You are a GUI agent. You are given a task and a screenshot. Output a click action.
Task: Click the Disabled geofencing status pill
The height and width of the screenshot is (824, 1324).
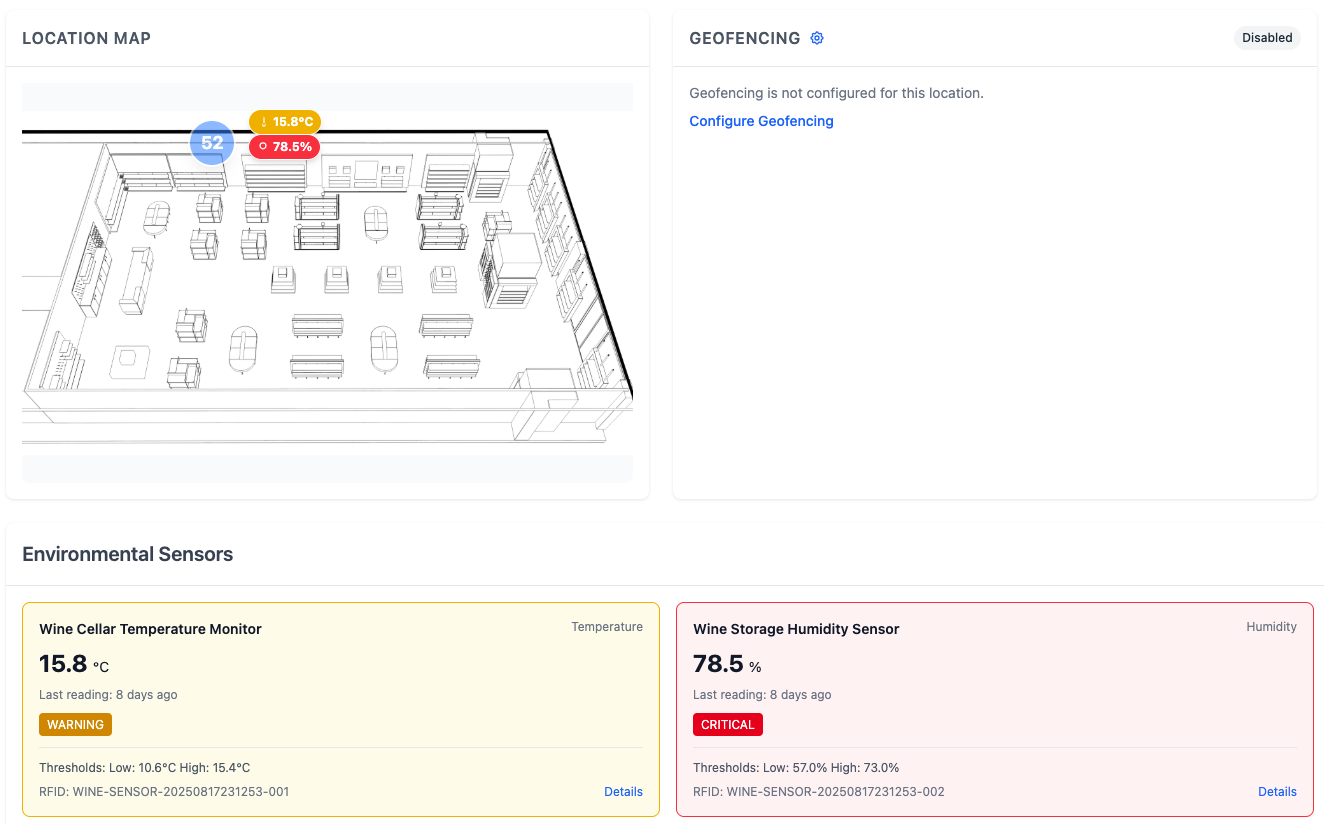coord(1267,38)
